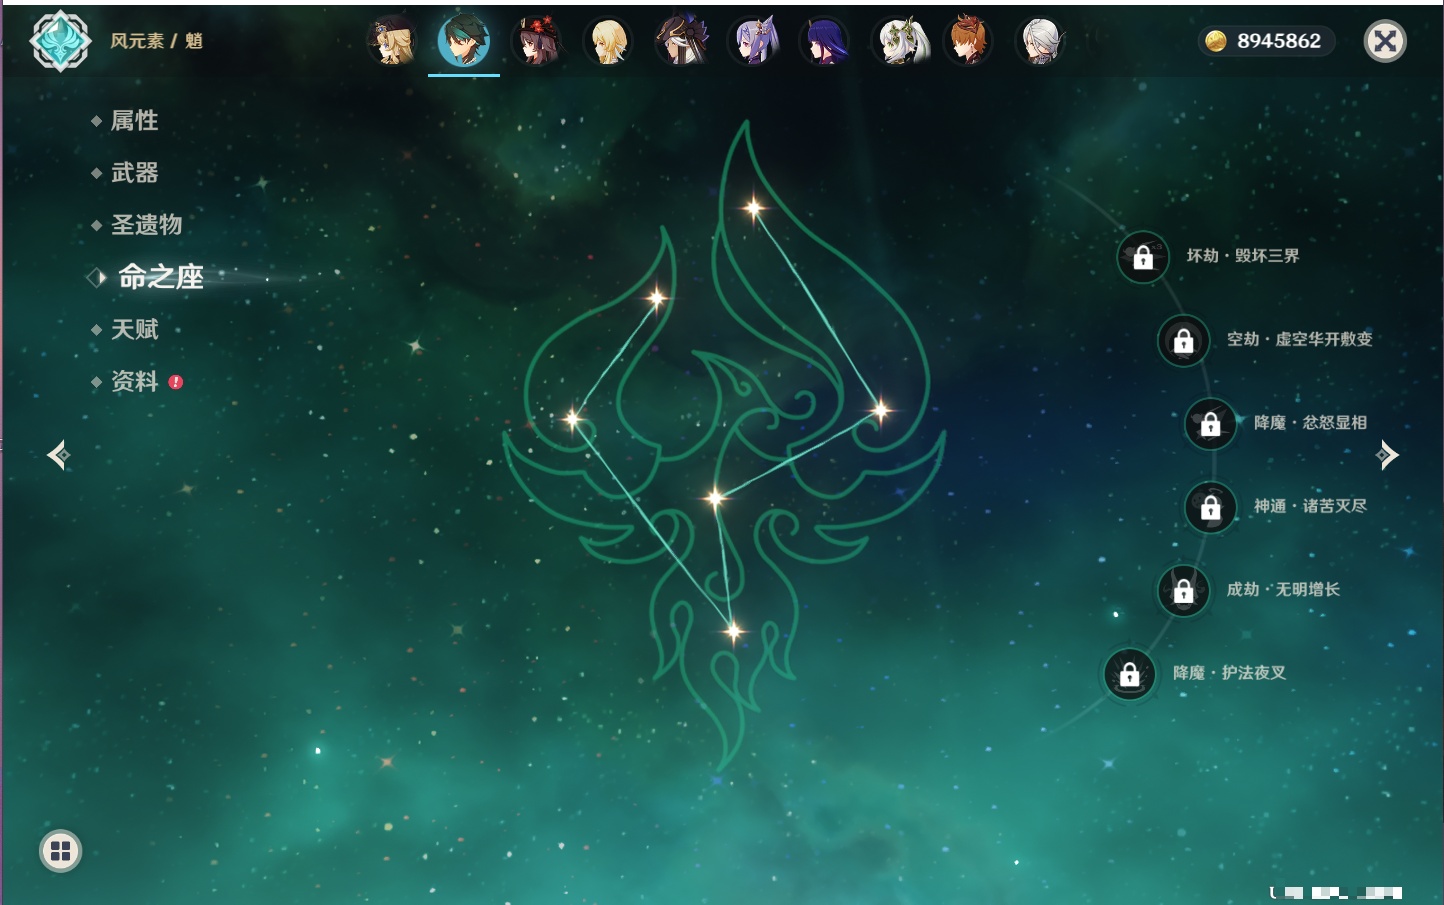Go to previous character with left arrow
The image size is (1444, 905).
(58, 455)
